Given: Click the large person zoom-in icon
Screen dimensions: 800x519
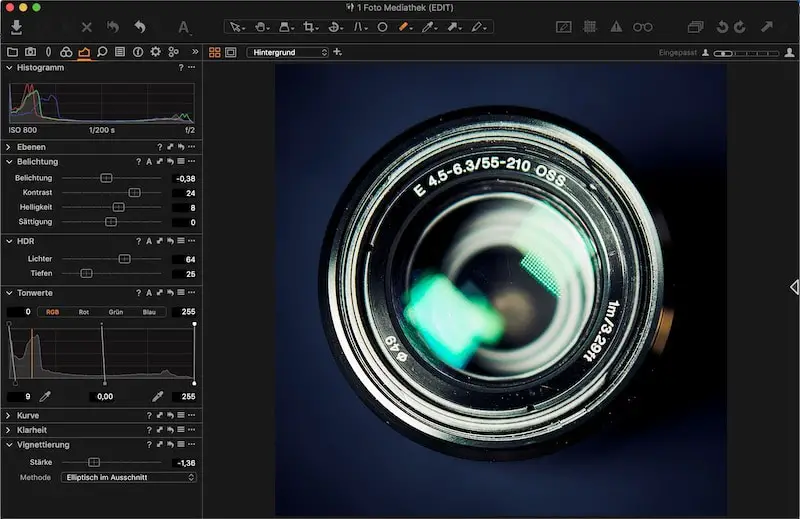Looking at the screenshot, I should [789, 52].
